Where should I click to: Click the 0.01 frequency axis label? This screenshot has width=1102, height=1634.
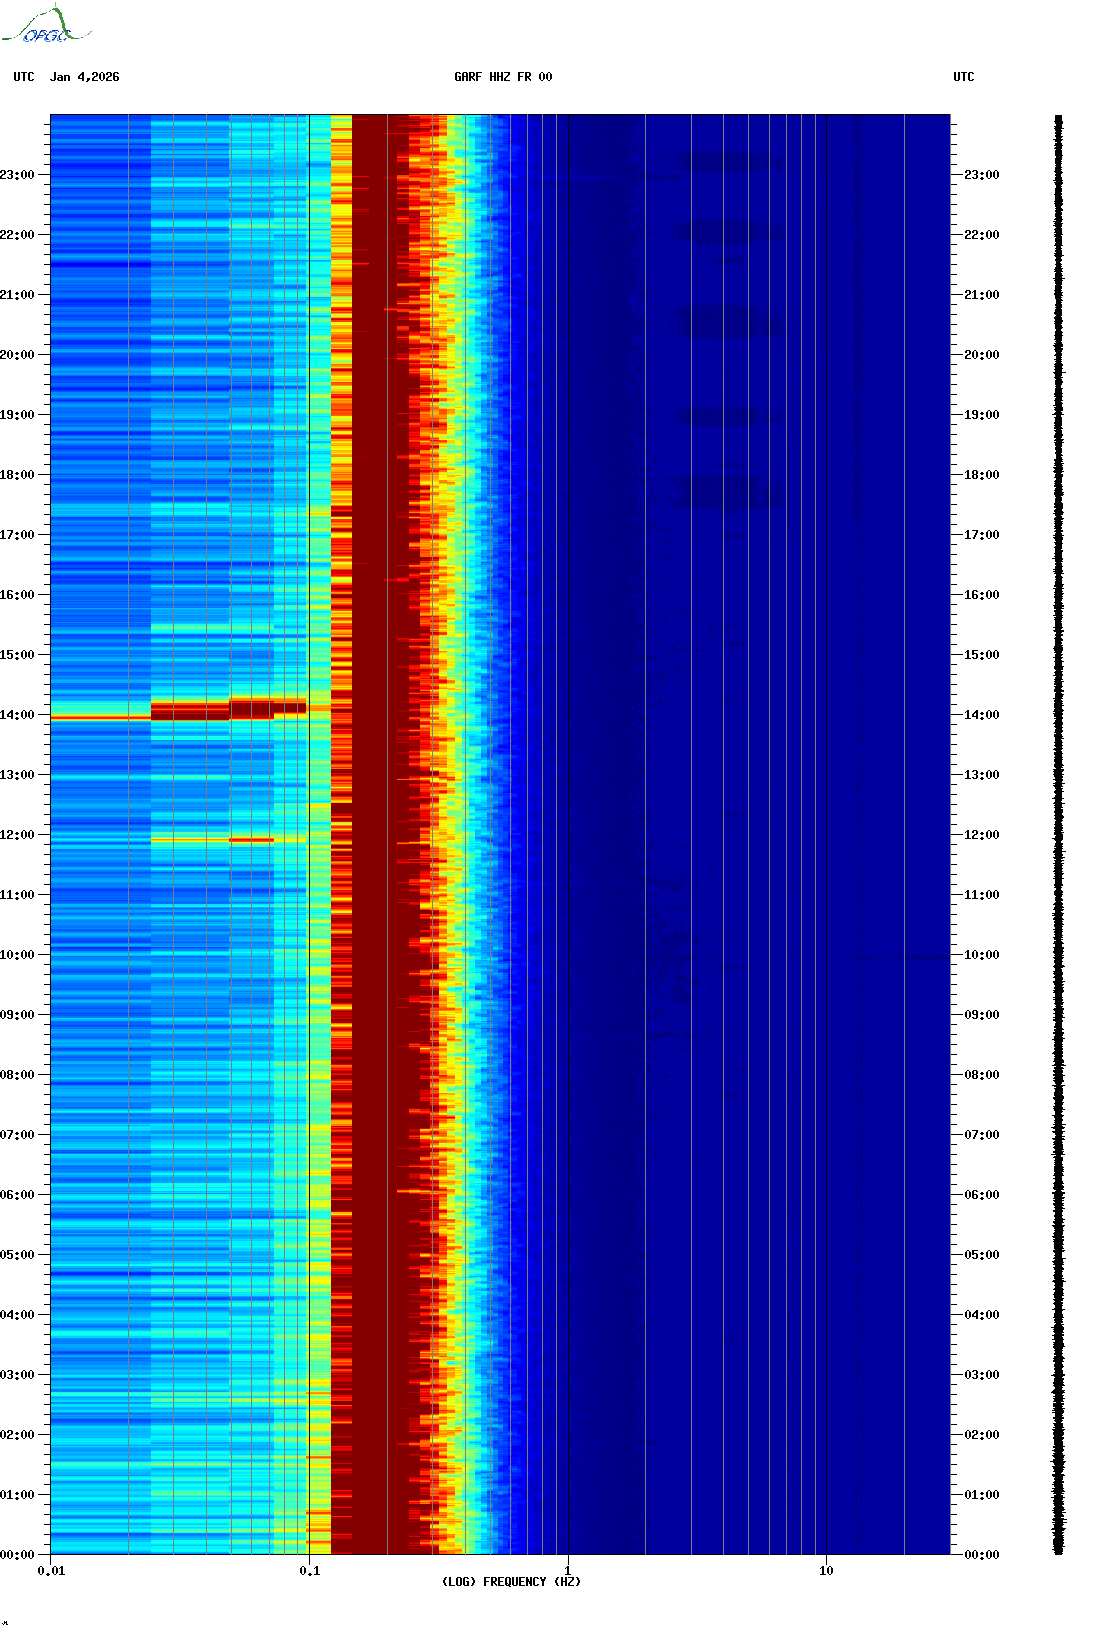tap(51, 1571)
